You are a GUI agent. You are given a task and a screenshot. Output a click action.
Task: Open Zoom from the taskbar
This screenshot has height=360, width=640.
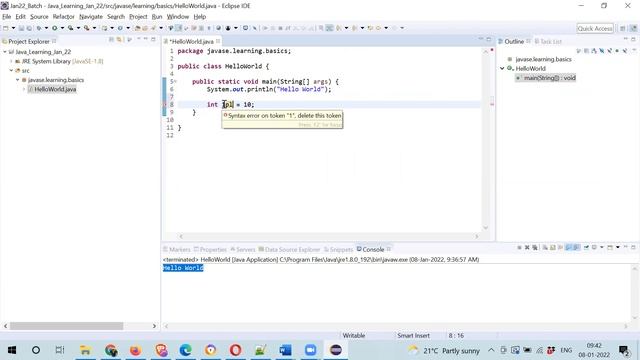pos(311,350)
